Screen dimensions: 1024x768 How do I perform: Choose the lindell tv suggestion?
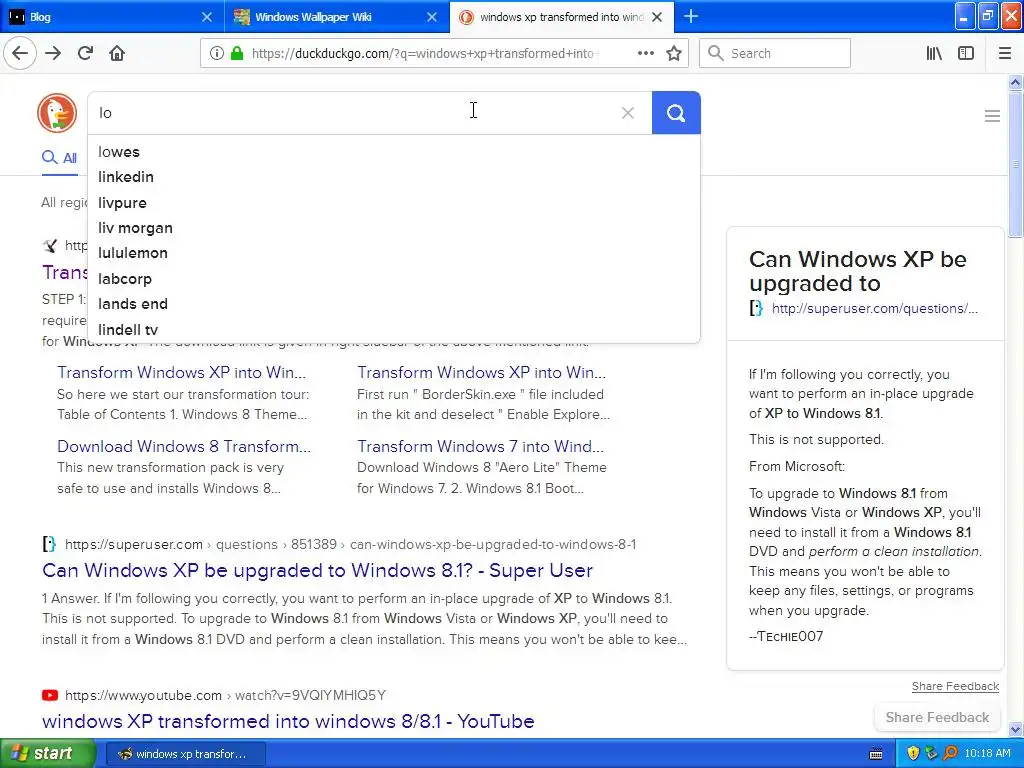pos(394,330)
